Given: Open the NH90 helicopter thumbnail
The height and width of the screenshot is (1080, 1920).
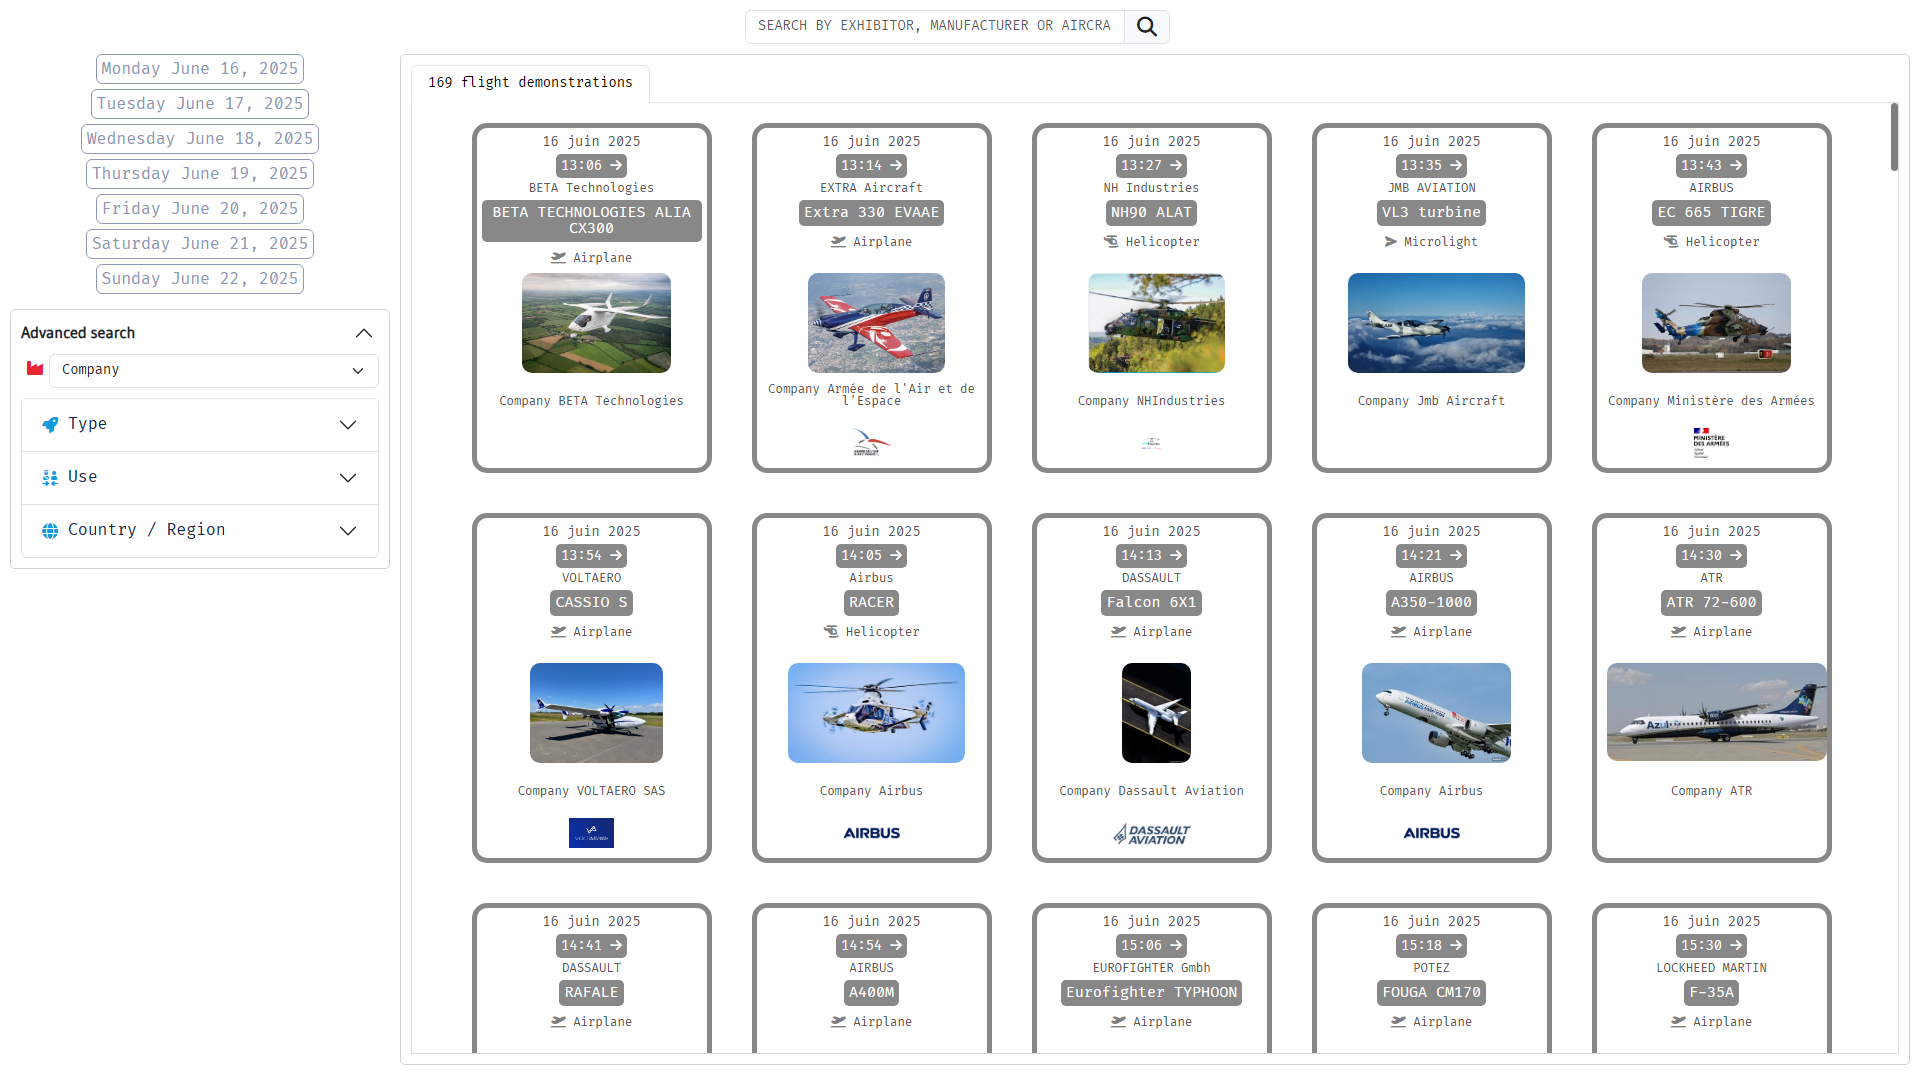Looking at the screenshot, I should [1156, 323].
